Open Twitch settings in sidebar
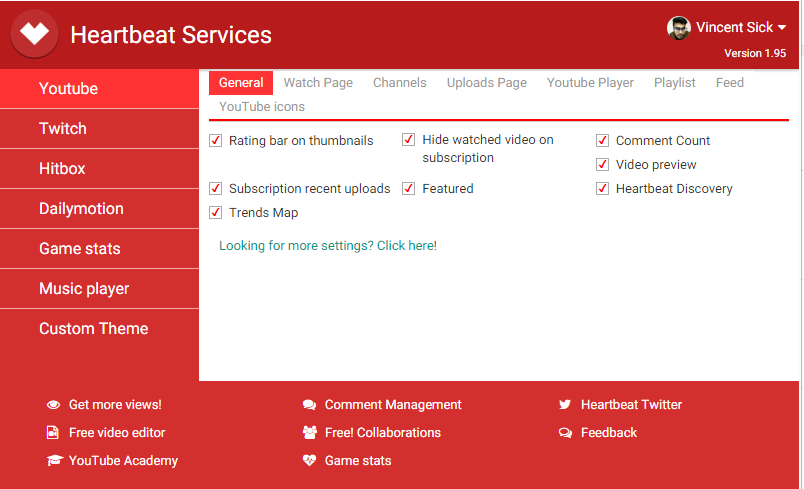The image size is (804, 489). coord(99,129)
